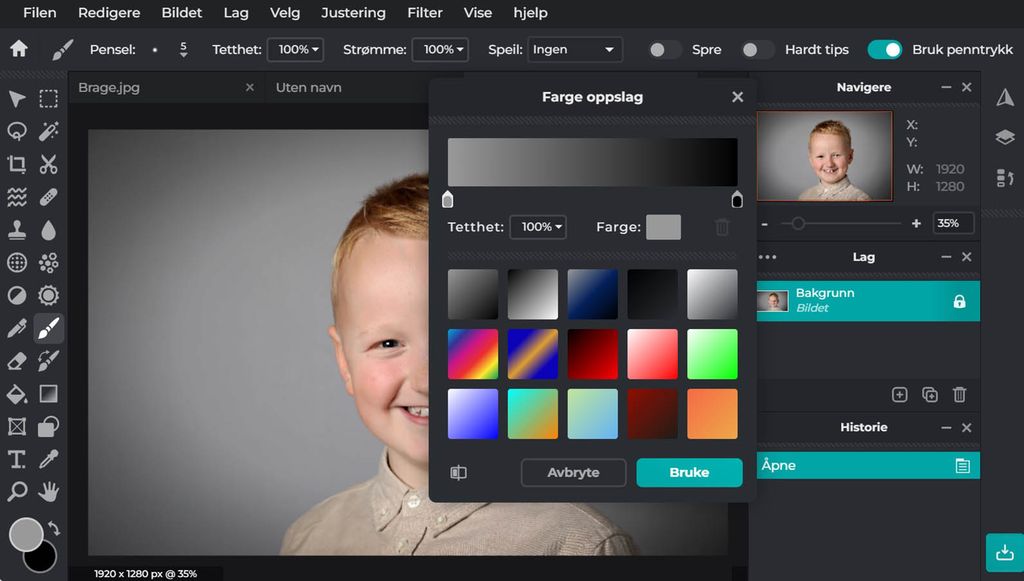Select the Paint Bucket fill tool
The image size is (1024, 581).
pyautogui.click(x=17, y=393)
